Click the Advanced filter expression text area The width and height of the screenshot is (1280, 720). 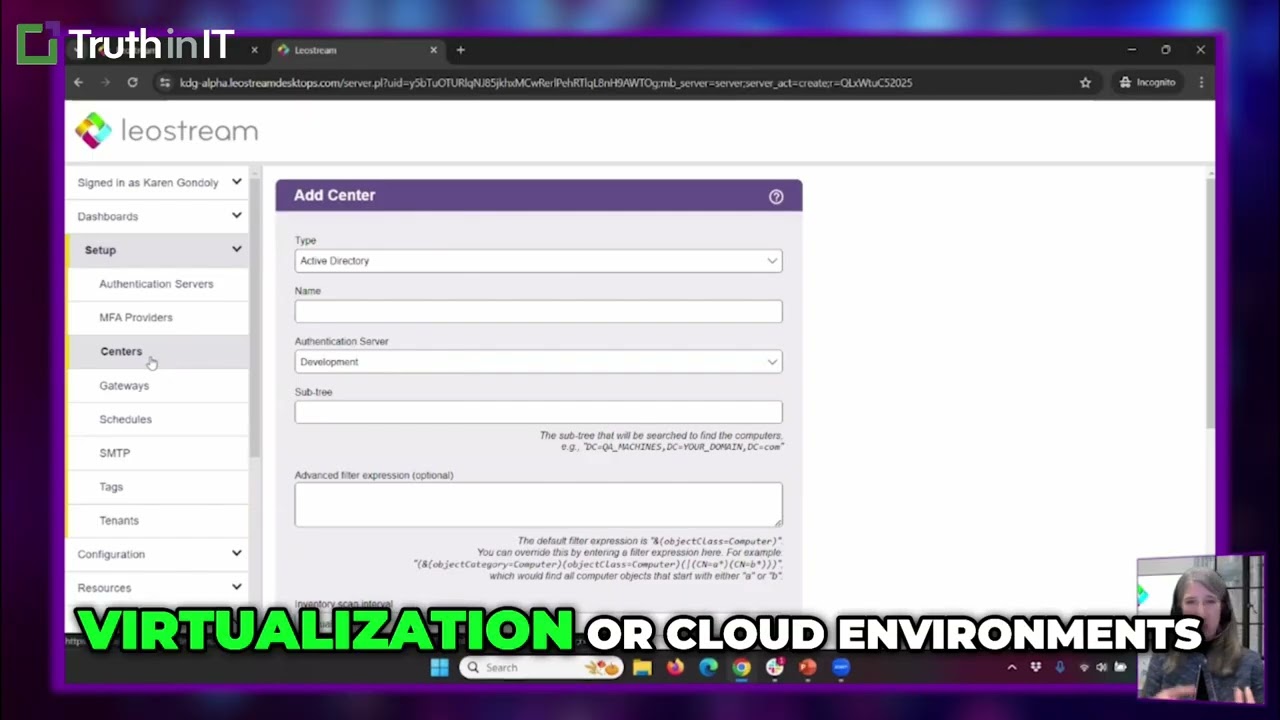(538, 504)
